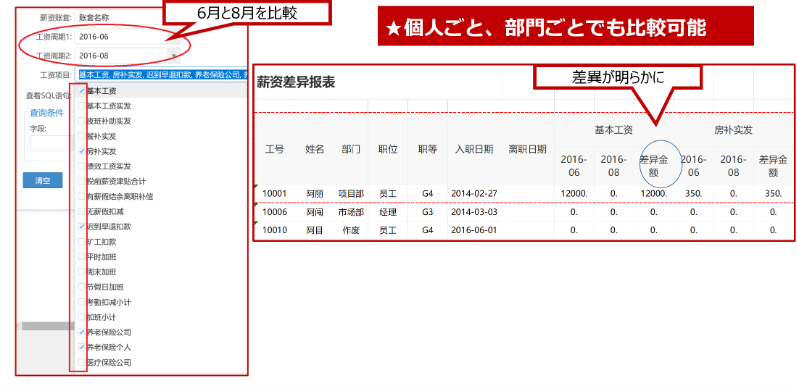Click the 基本工资 group header in the report
Screen dimensions: 797x390
tap(614, 130)
